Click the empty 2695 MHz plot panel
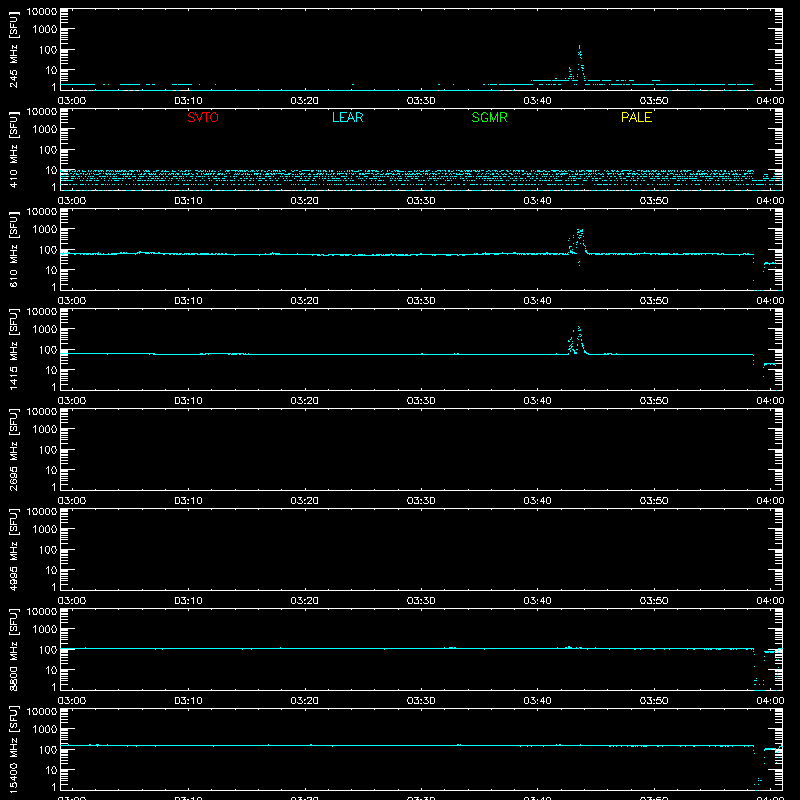This screenshot has height=800, width=800. click(421, 449)
